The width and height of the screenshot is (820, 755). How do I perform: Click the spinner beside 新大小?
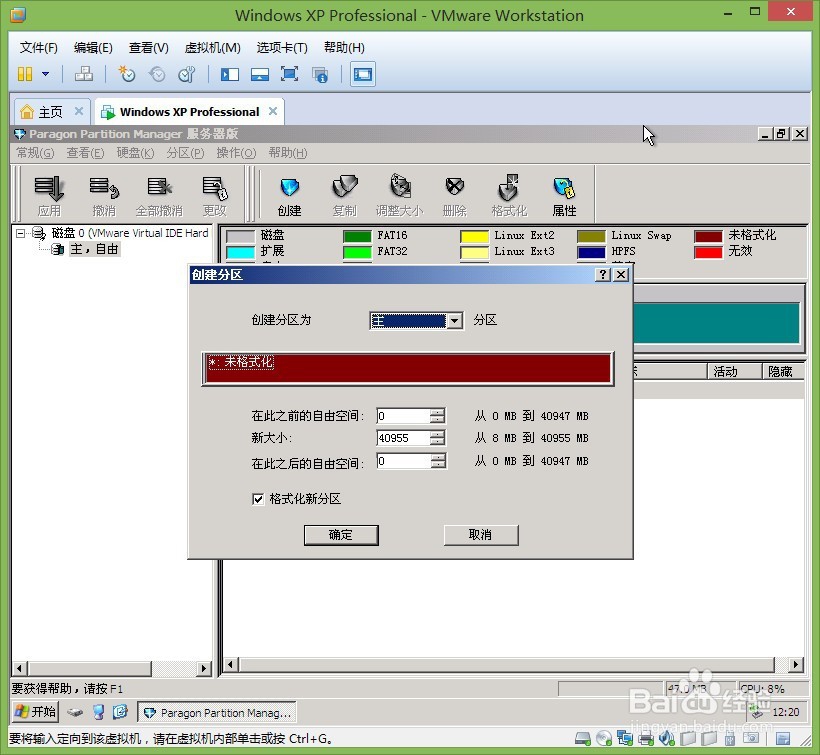438,438
